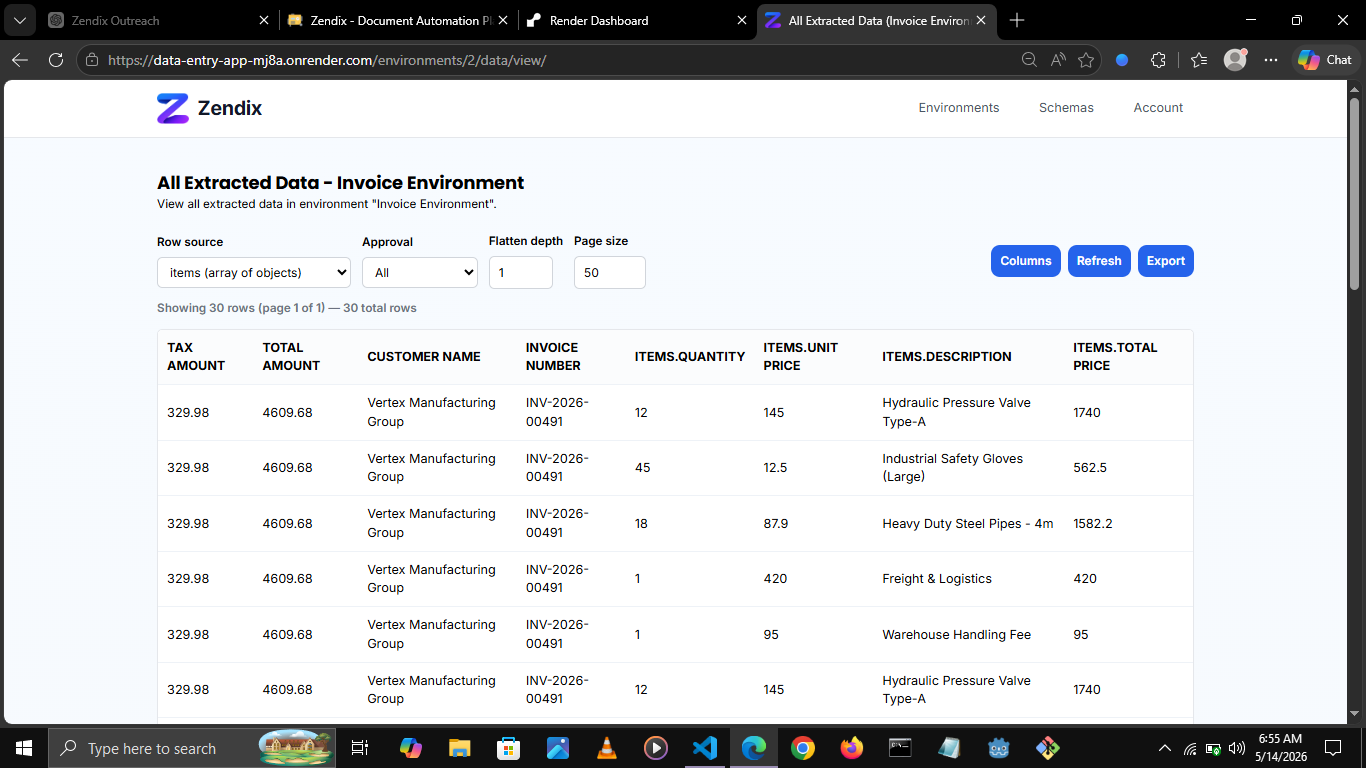This screenshot has height=768, width=1366.
Task: Open the zoom magnifier icon in the address bar
Action: tap(1029, 60)
